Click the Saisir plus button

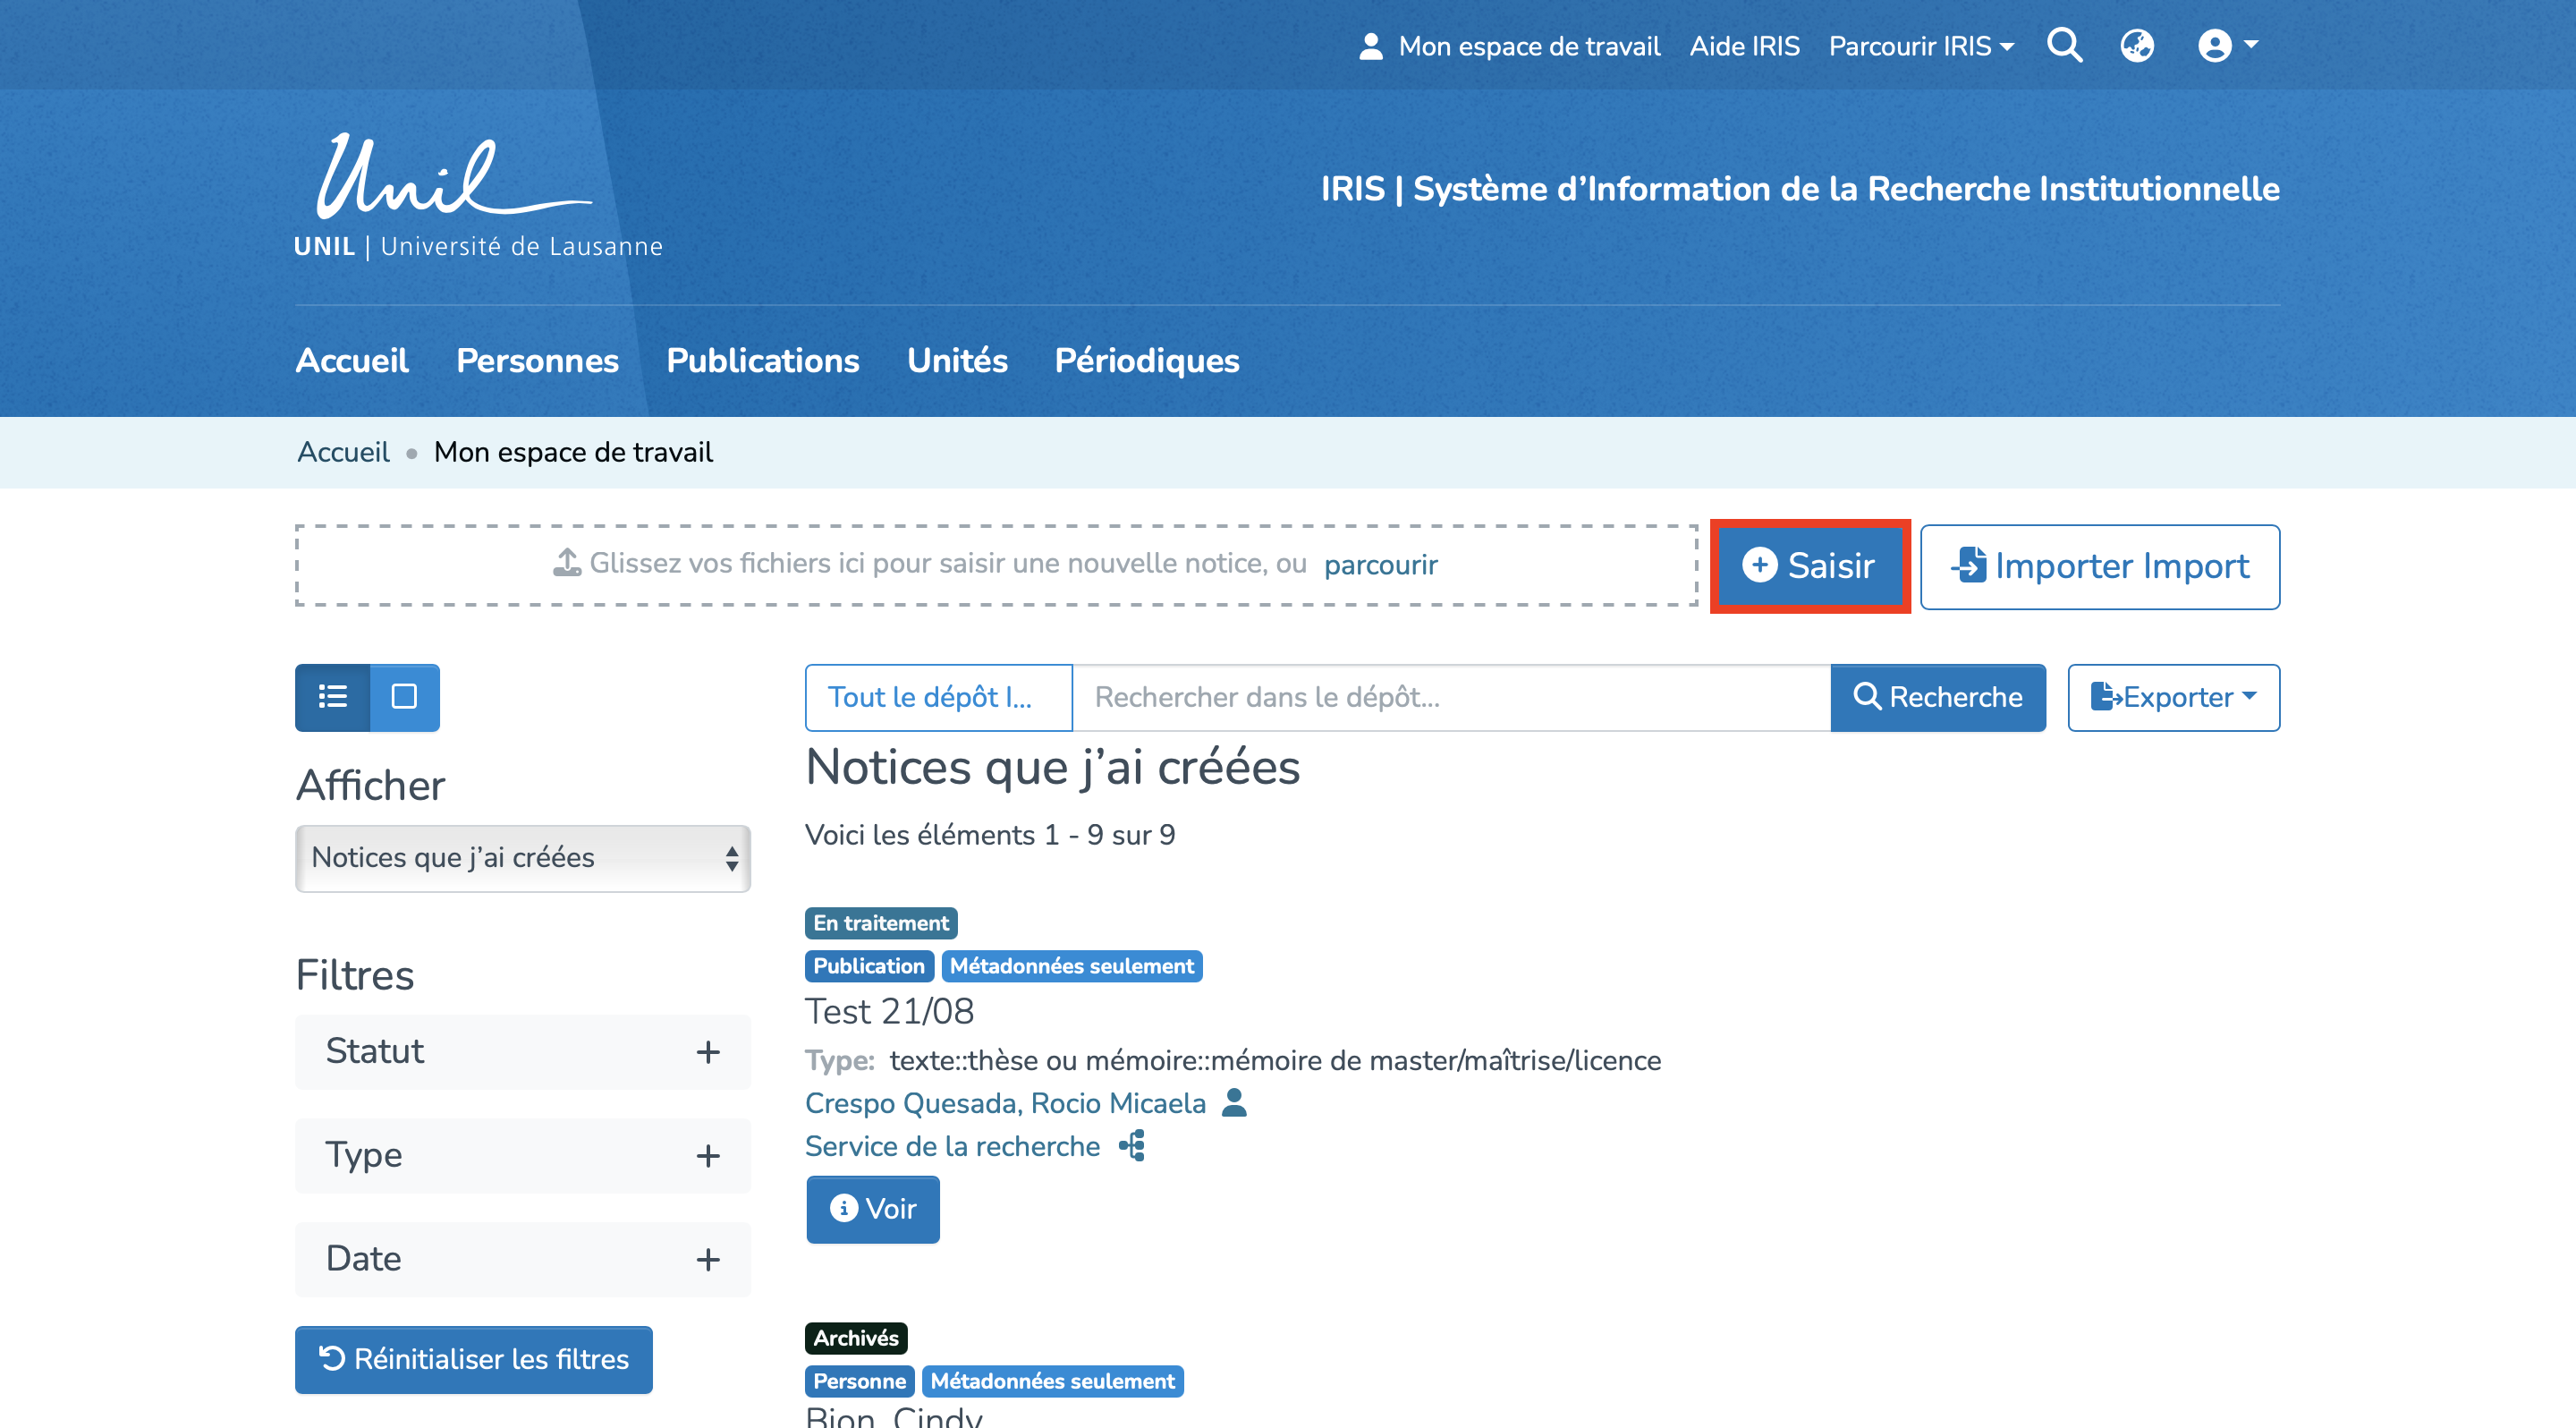tap(1809, 566)
